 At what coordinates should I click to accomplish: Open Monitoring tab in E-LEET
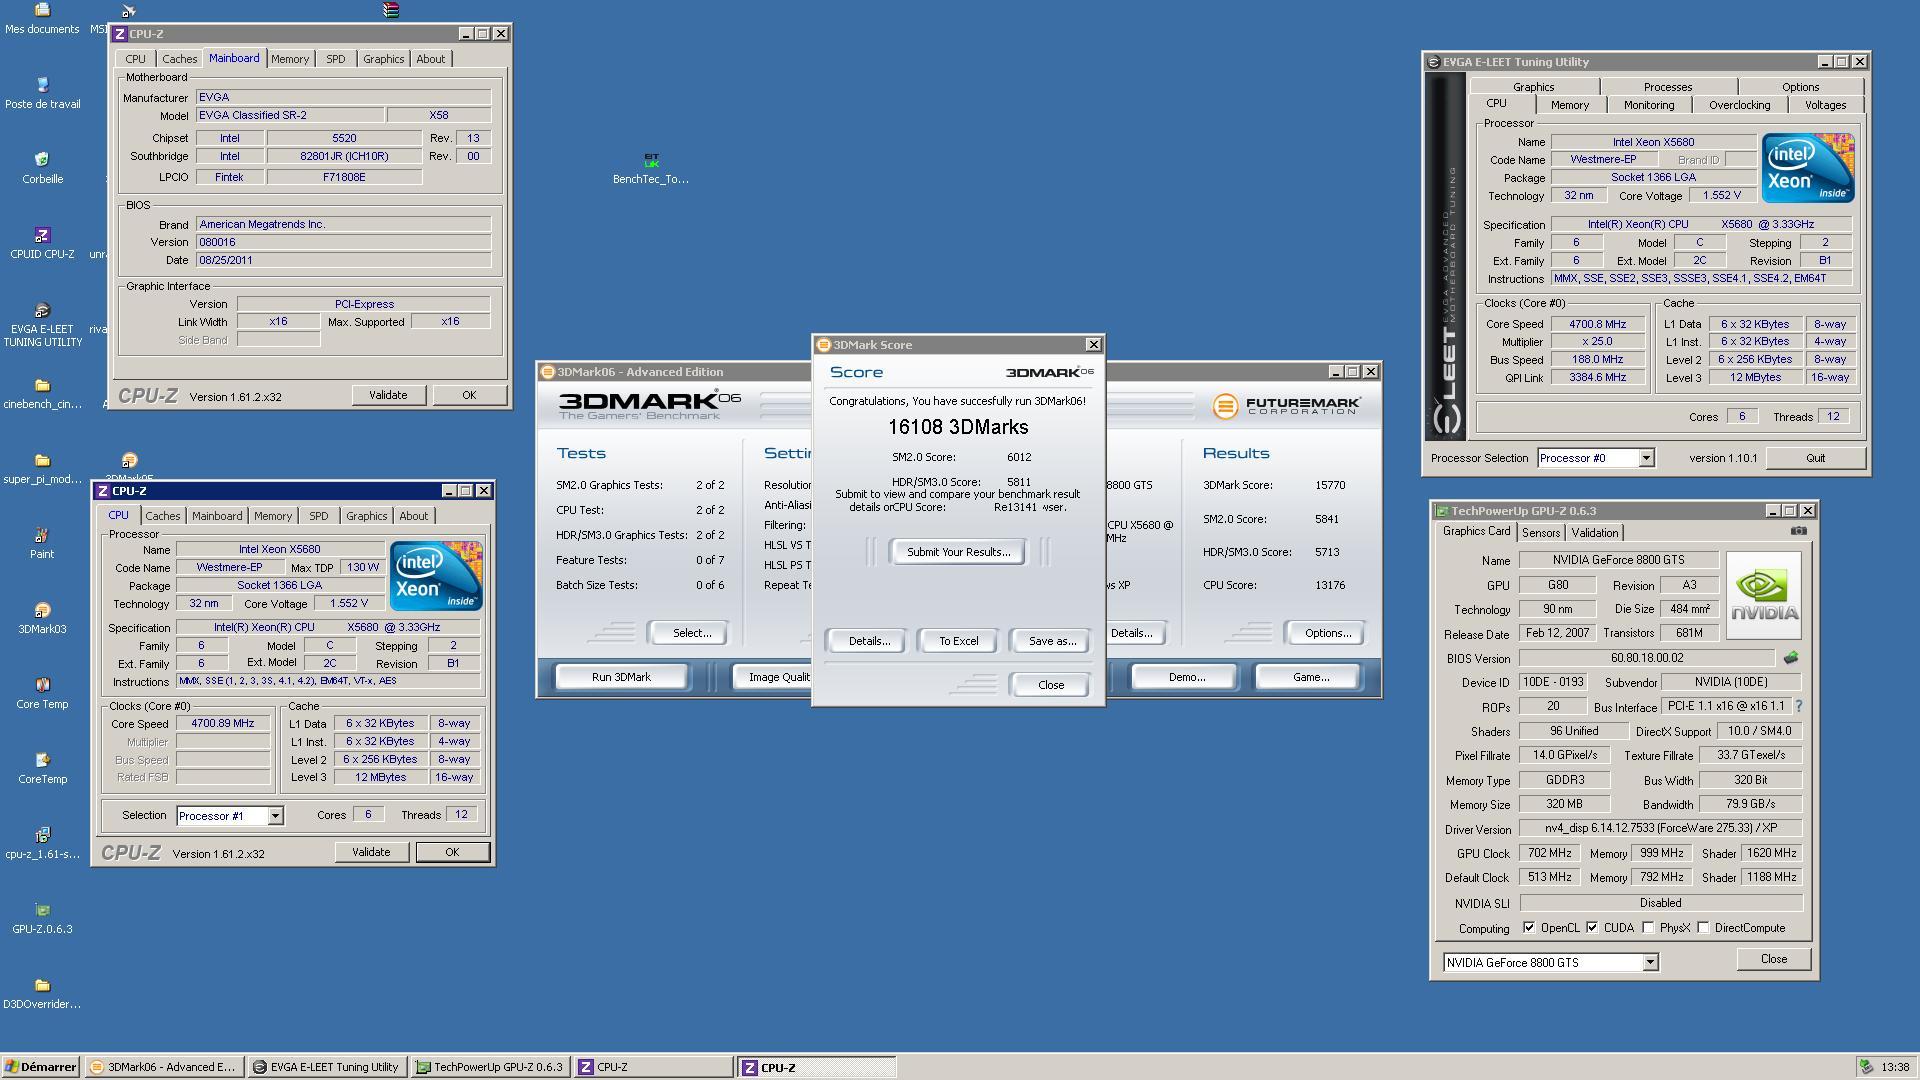(x=1649, y=105)
